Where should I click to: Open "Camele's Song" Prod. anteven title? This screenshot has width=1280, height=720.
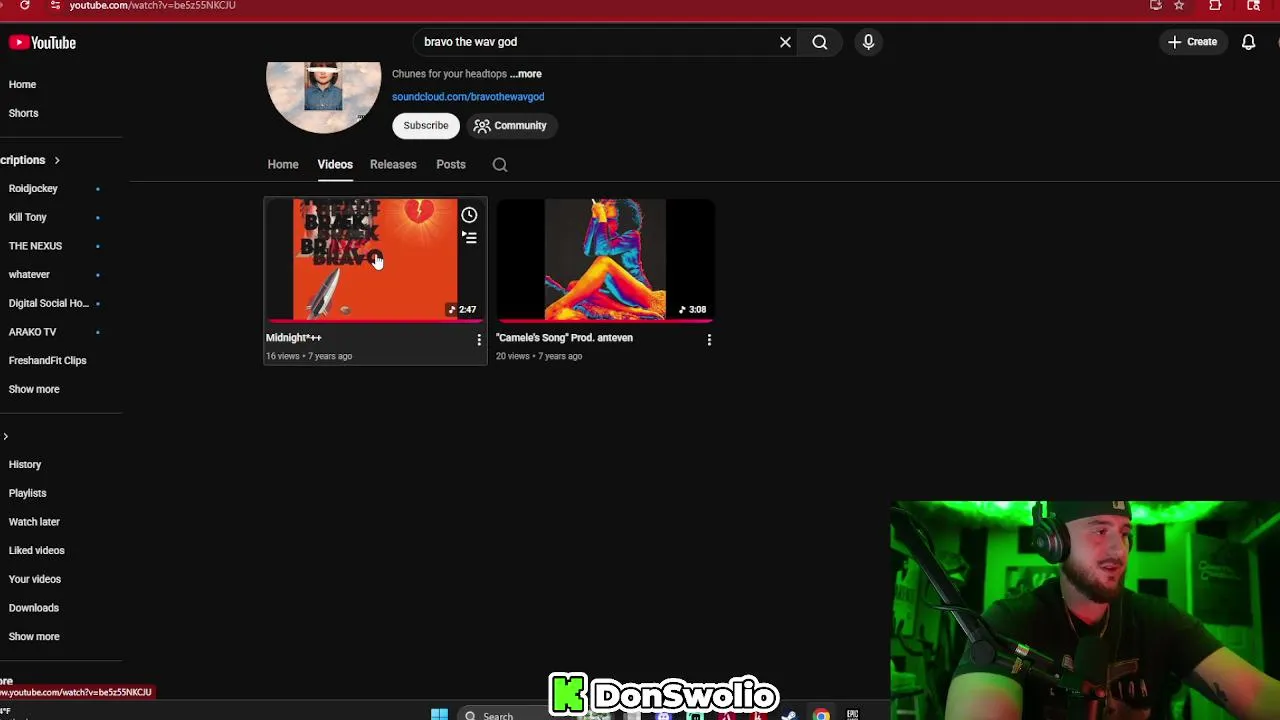tap(564, 338)
